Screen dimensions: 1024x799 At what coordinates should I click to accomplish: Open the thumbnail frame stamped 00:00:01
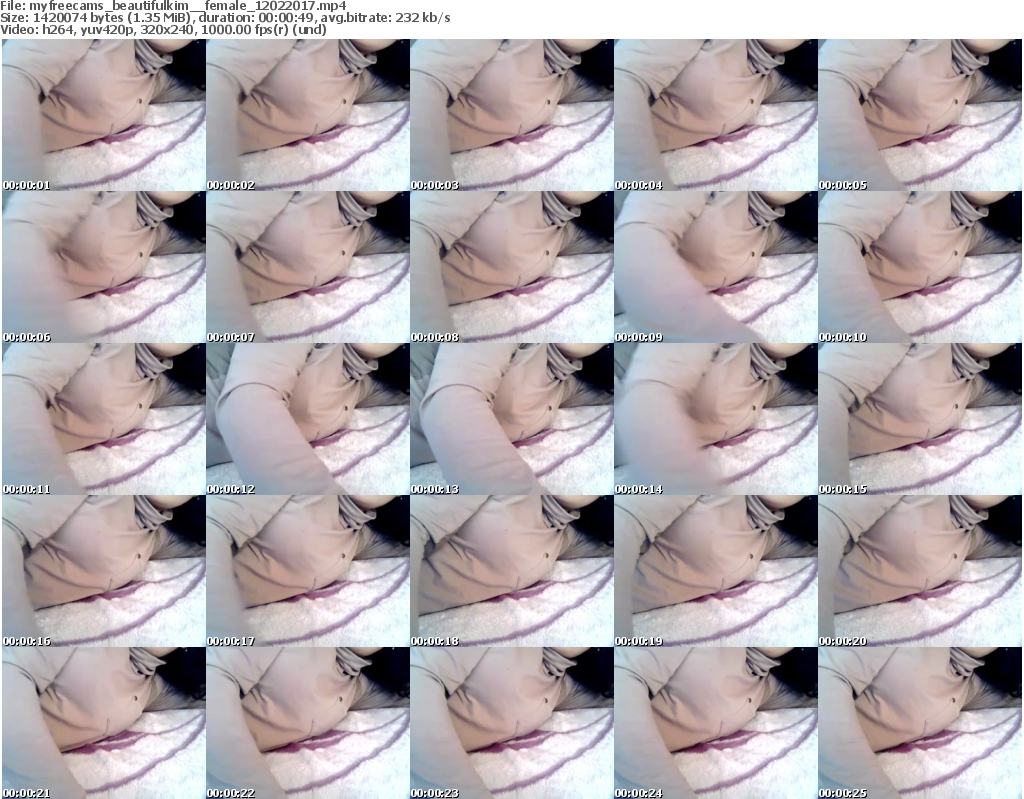click(104, 115)
